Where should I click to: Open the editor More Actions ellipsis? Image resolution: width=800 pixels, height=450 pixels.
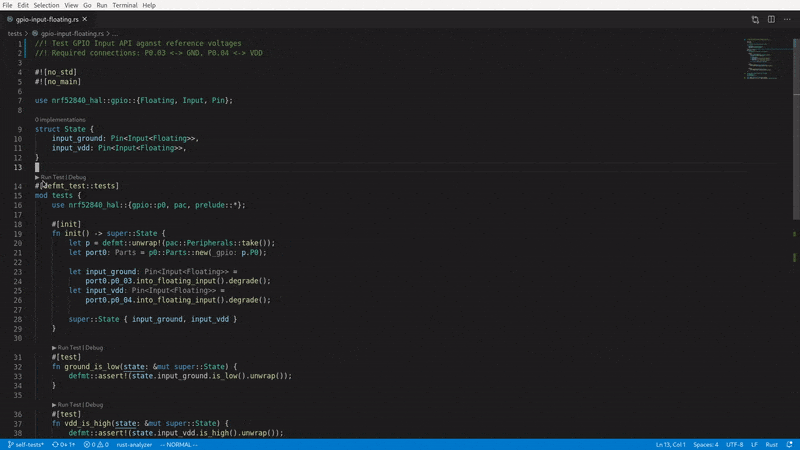pos(787,19)
